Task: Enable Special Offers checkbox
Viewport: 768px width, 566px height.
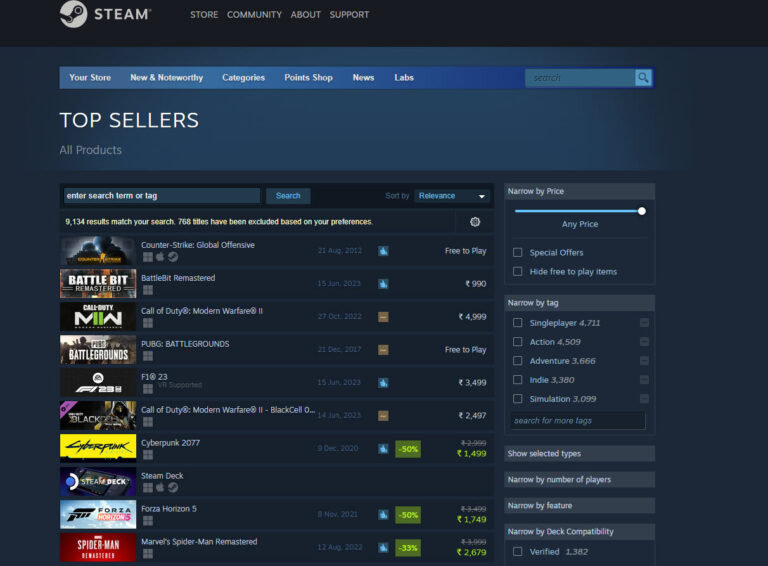Action: point(517,253)
